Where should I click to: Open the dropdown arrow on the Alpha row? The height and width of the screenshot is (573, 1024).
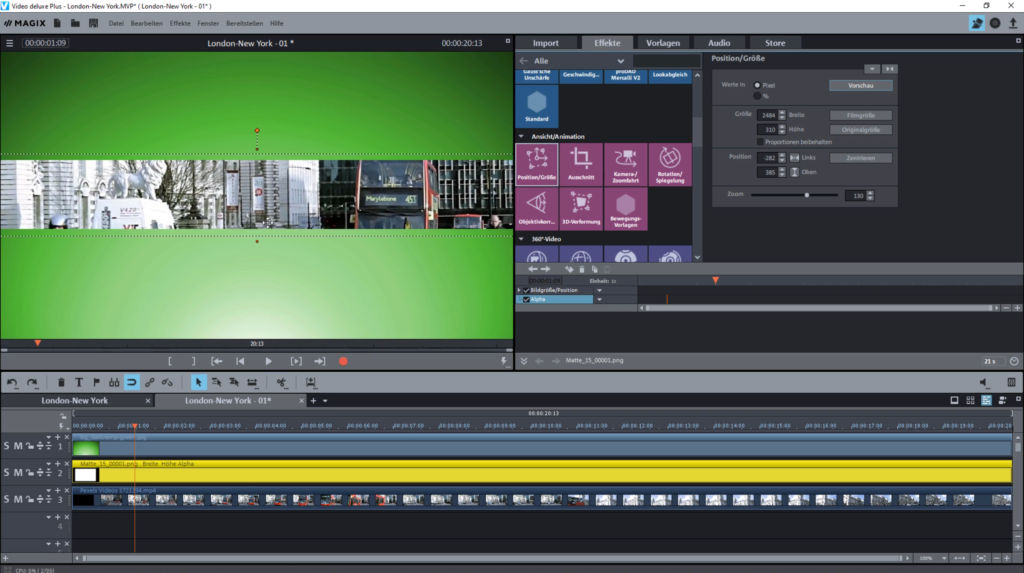(600, 299)
